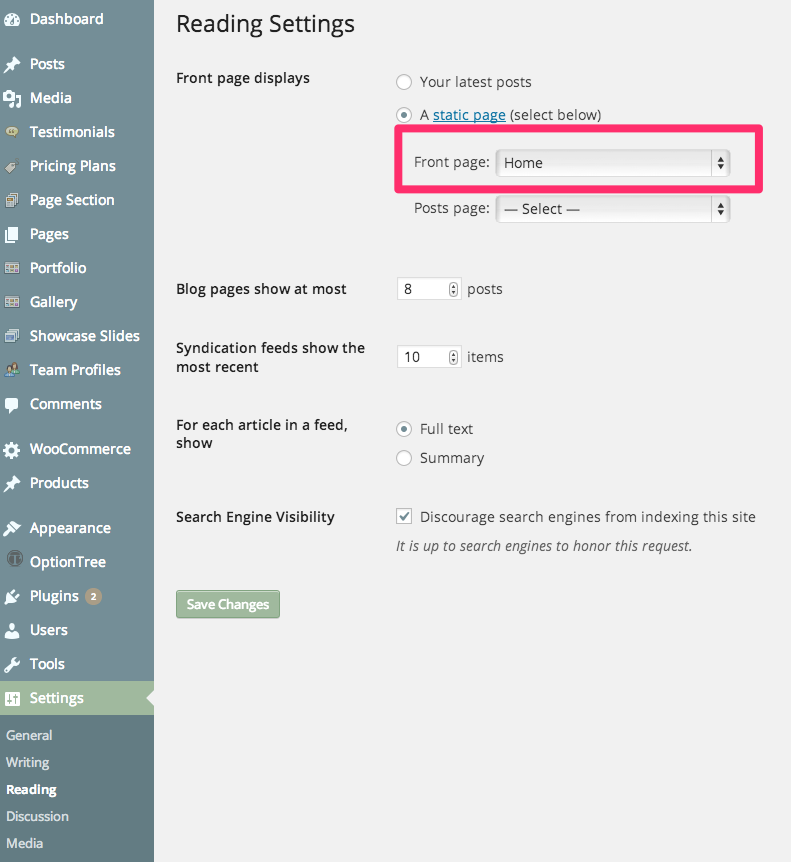Click the Media library icon
Viewport: 791px width, 862px height.
[x=14, y=98]
